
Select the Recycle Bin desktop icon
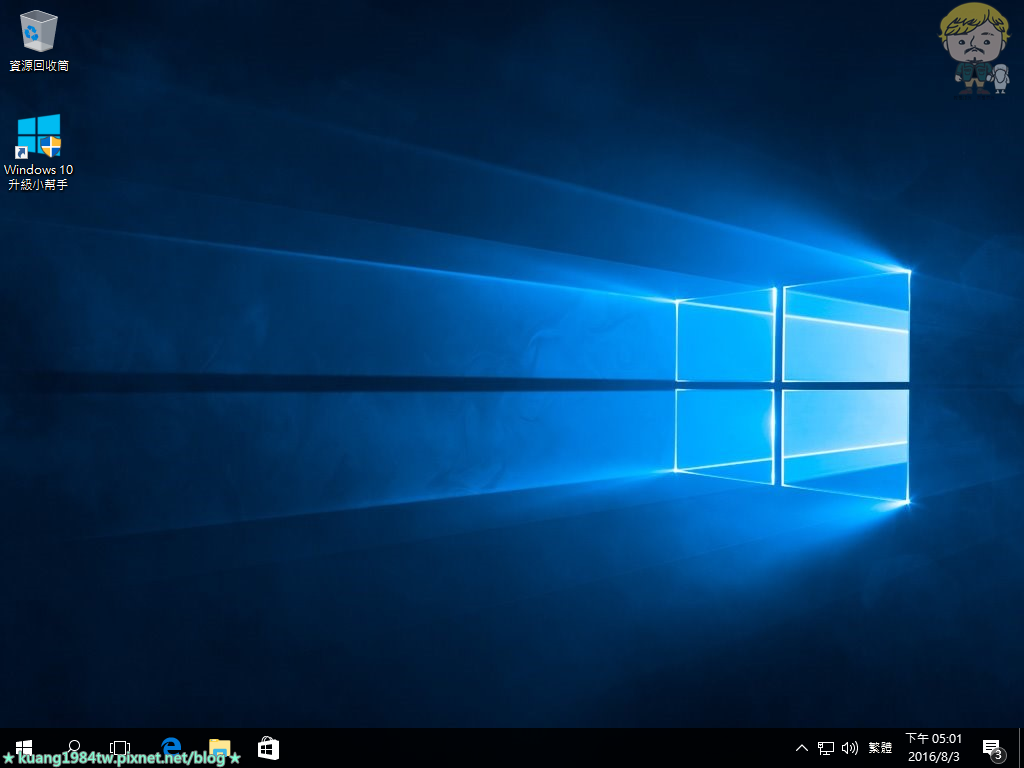click(39, 40)
